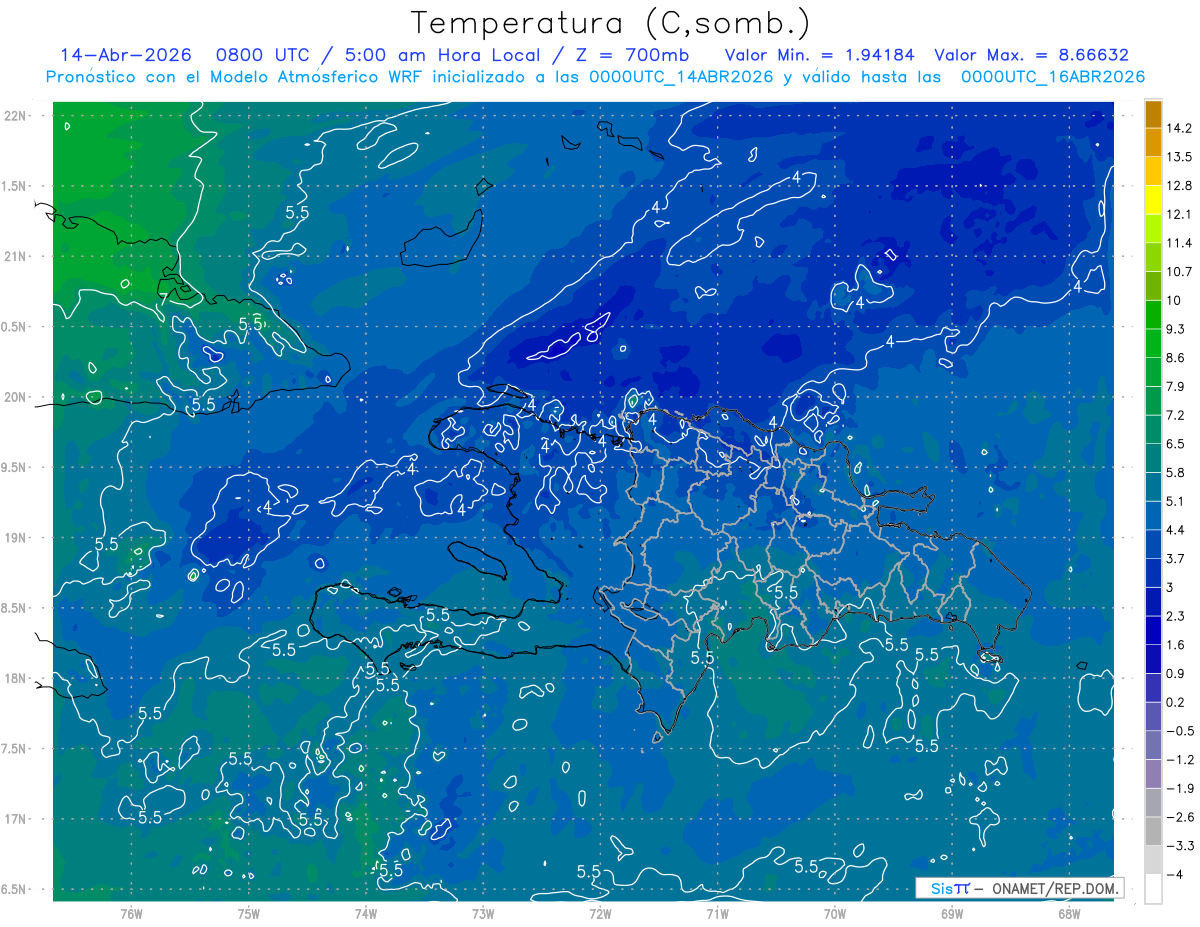Click the 76W longitude axis label
The image size is (1200, 927).
131,913
